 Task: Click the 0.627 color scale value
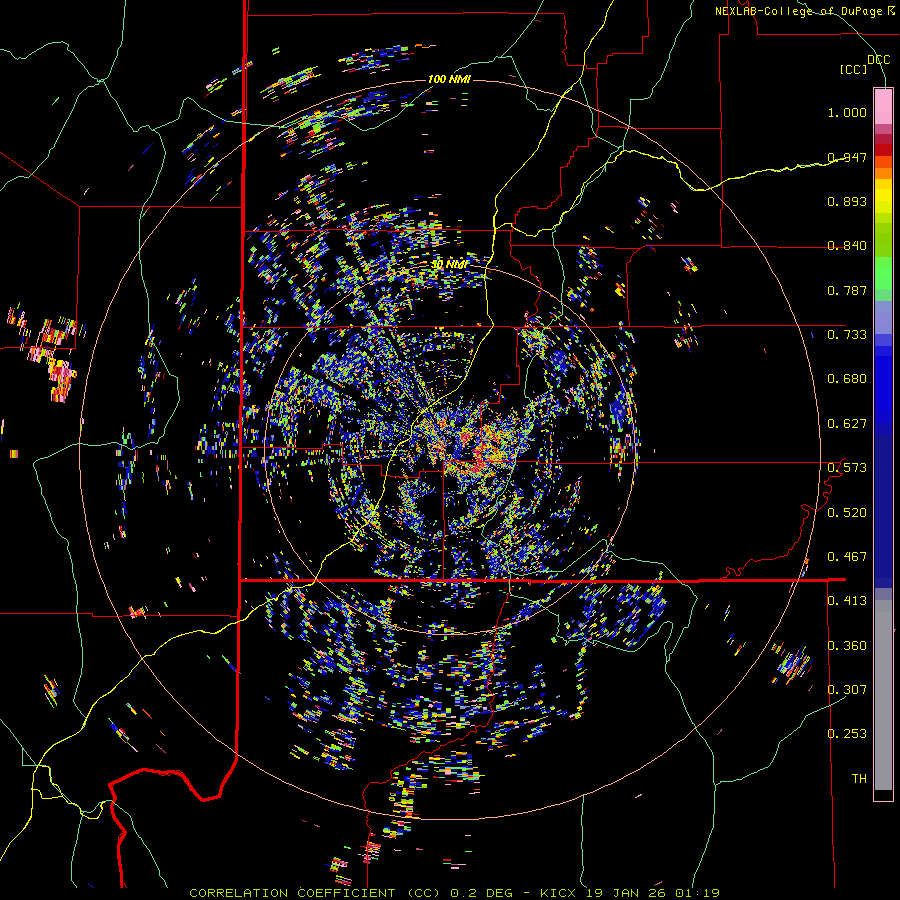pos(847,423)
